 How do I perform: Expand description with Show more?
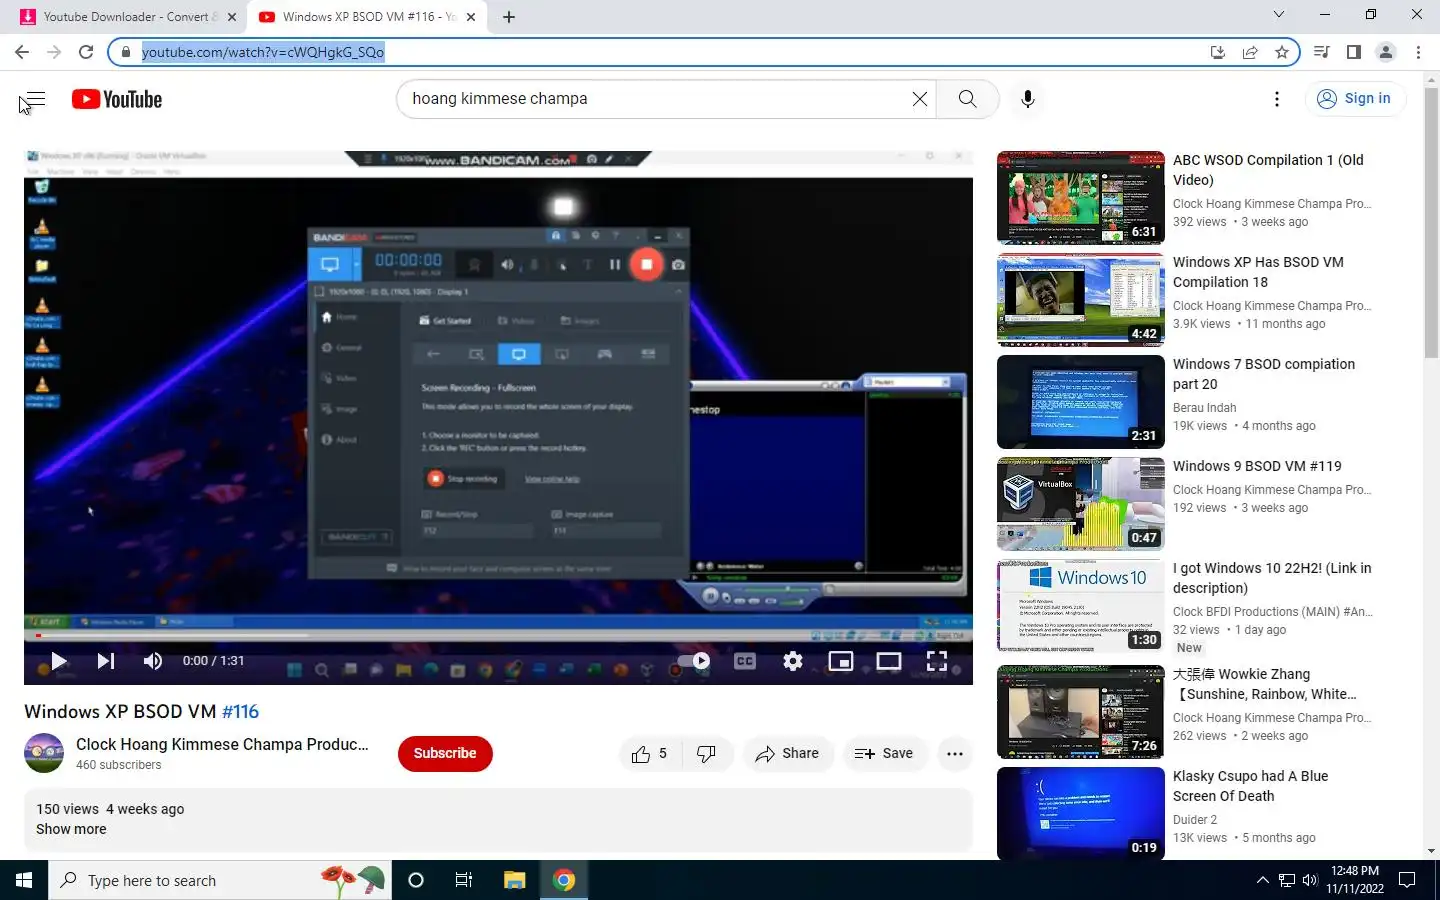pos(71,829)
